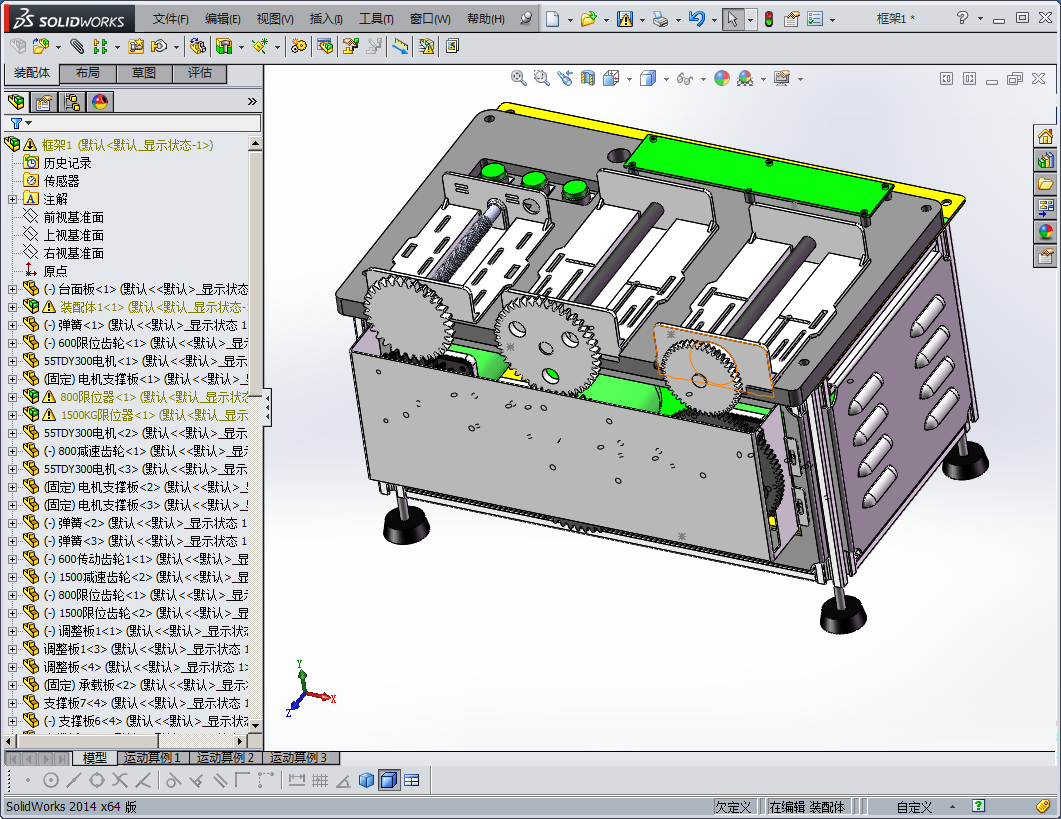Click the File Properties icon in top toolbar
The height and width of the screenshot is (819, 1061).
point(792,19)
